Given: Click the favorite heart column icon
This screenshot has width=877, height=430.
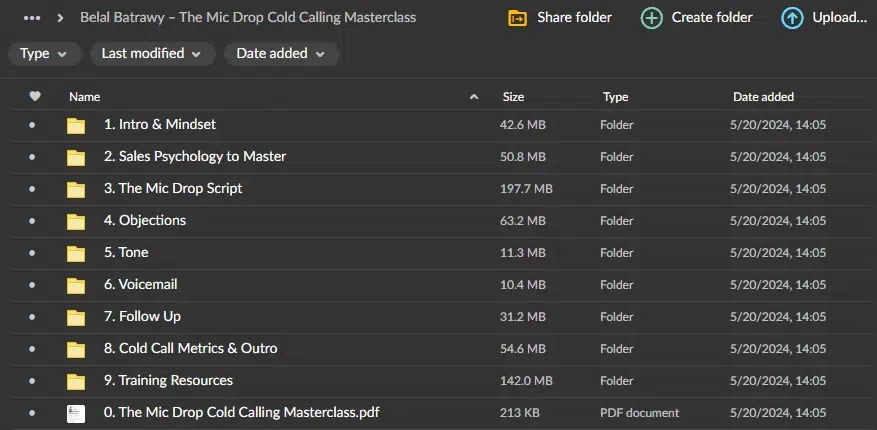Looking at the screenshot, I should coord(35,96).
